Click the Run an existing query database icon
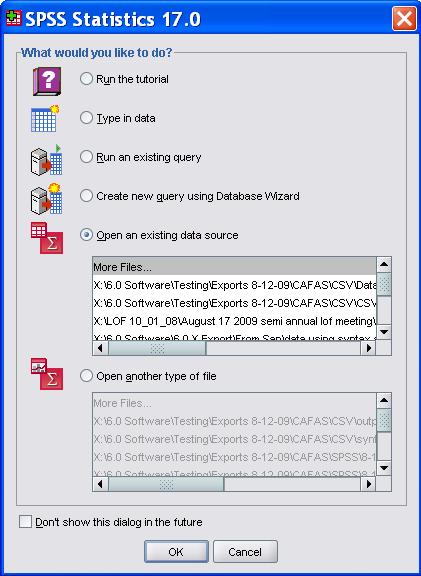 (46, 159)
